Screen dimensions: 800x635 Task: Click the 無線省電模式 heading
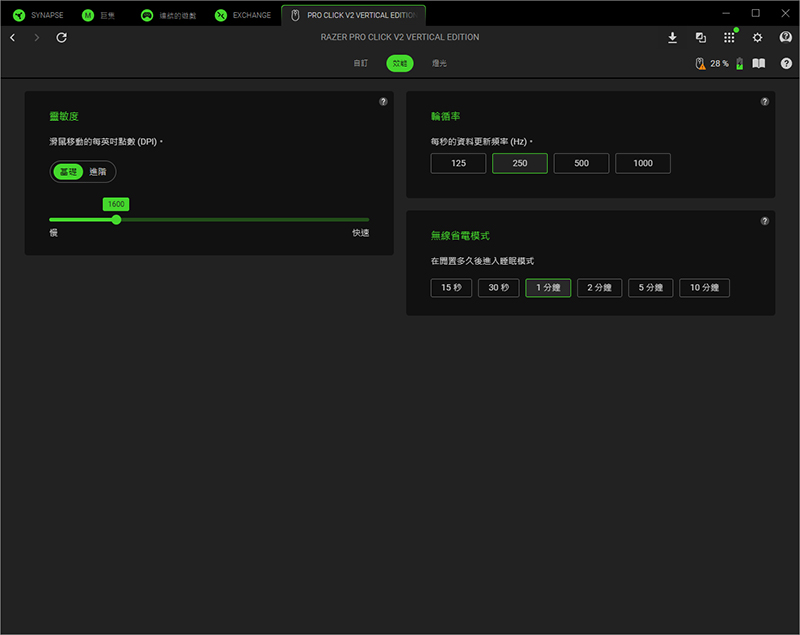(460, 236)
